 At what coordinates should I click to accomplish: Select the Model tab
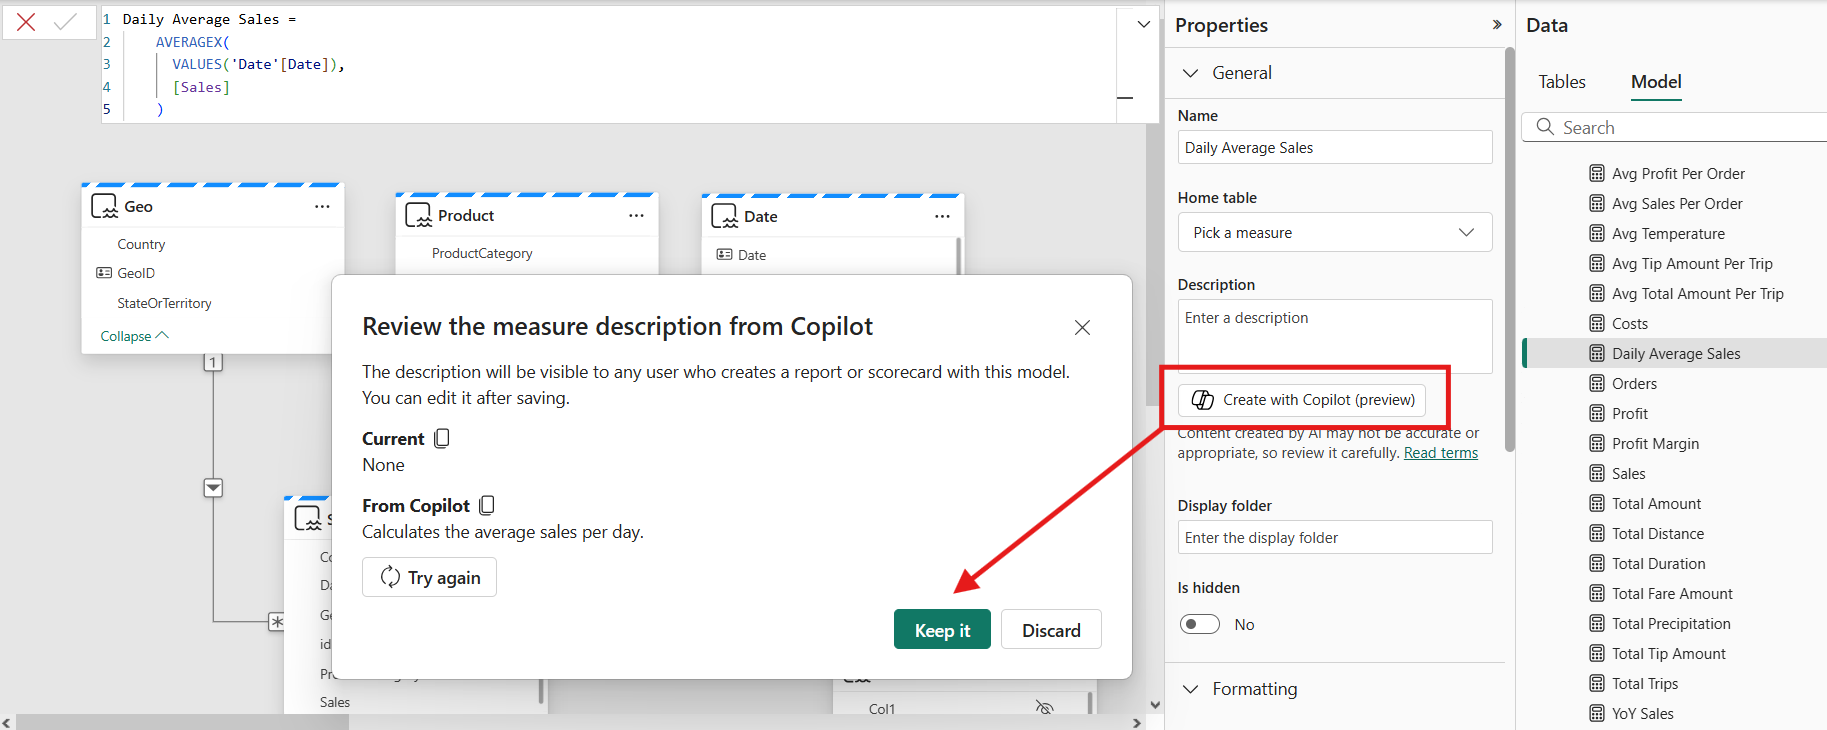(1656, 82)
